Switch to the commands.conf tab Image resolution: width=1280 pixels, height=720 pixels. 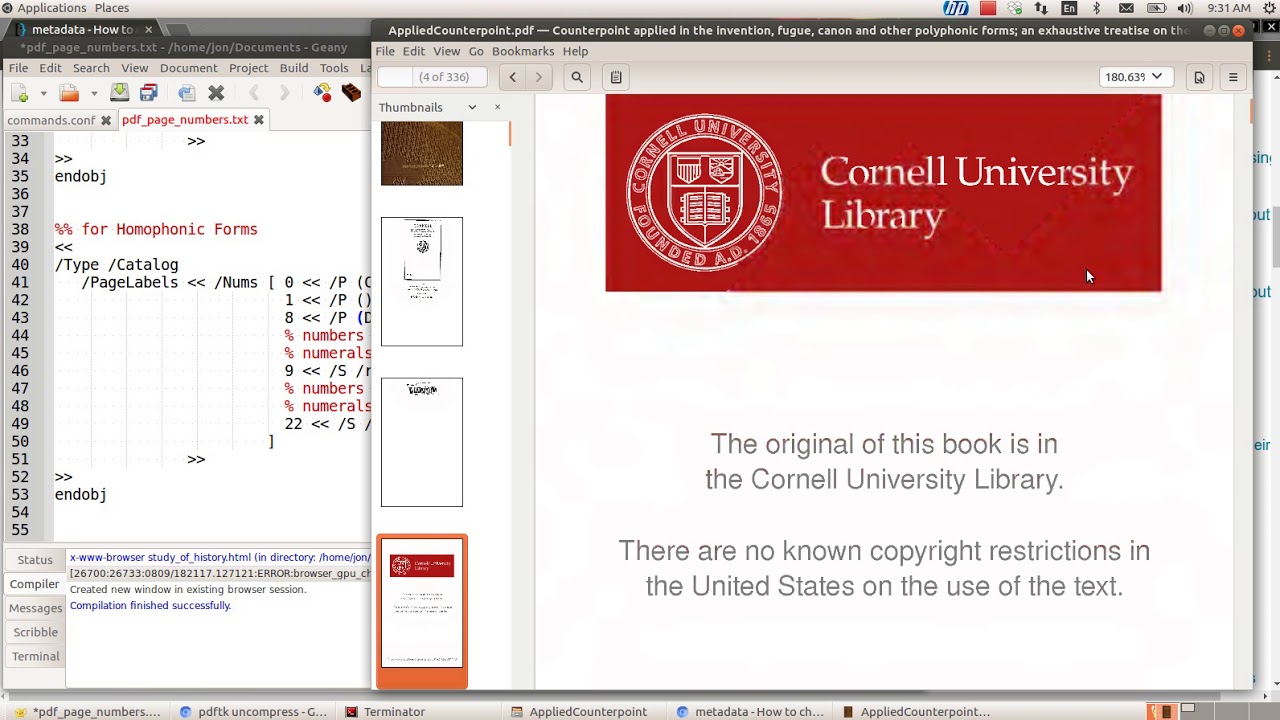pos(51,120)
